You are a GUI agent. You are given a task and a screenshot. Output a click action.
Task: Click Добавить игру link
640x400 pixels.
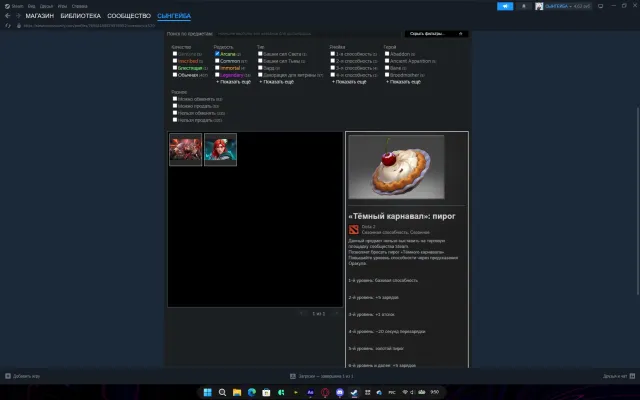coord(27,376)
